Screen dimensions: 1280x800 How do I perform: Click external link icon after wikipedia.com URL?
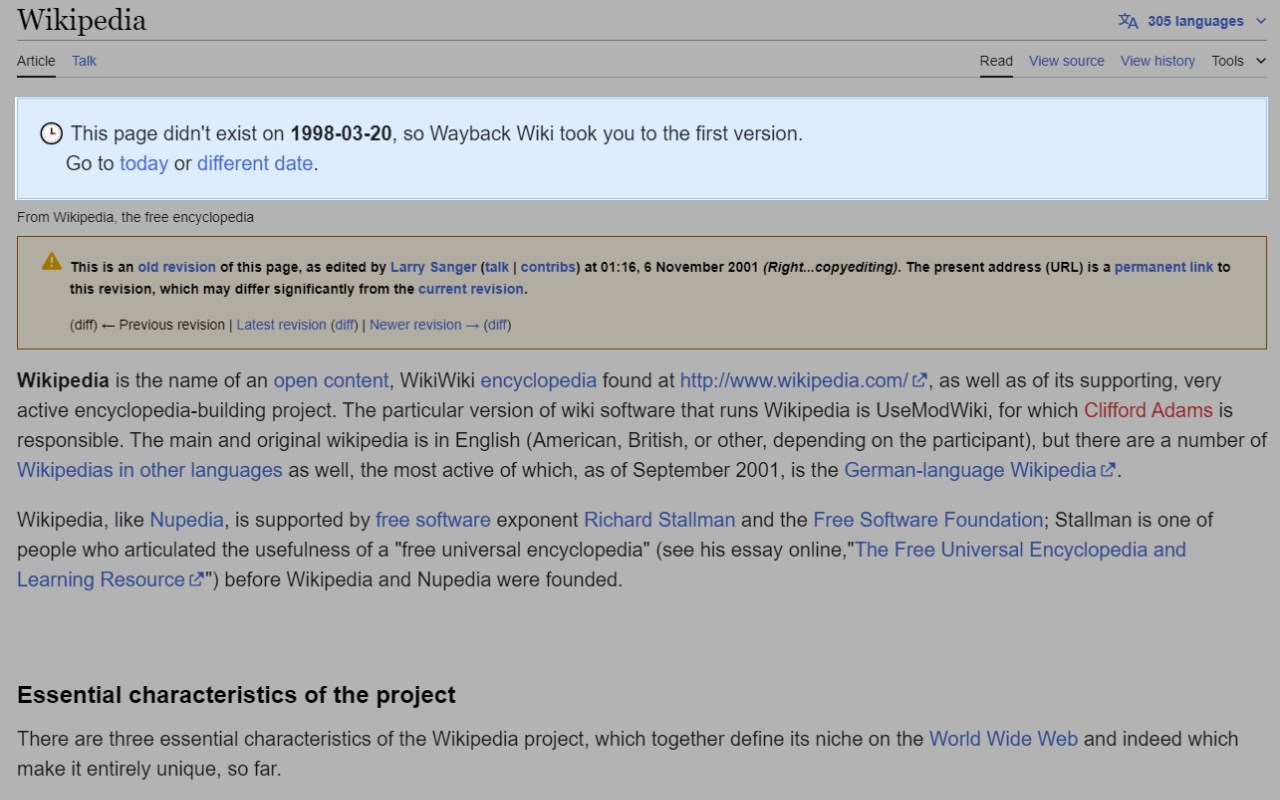click(920, 380)
